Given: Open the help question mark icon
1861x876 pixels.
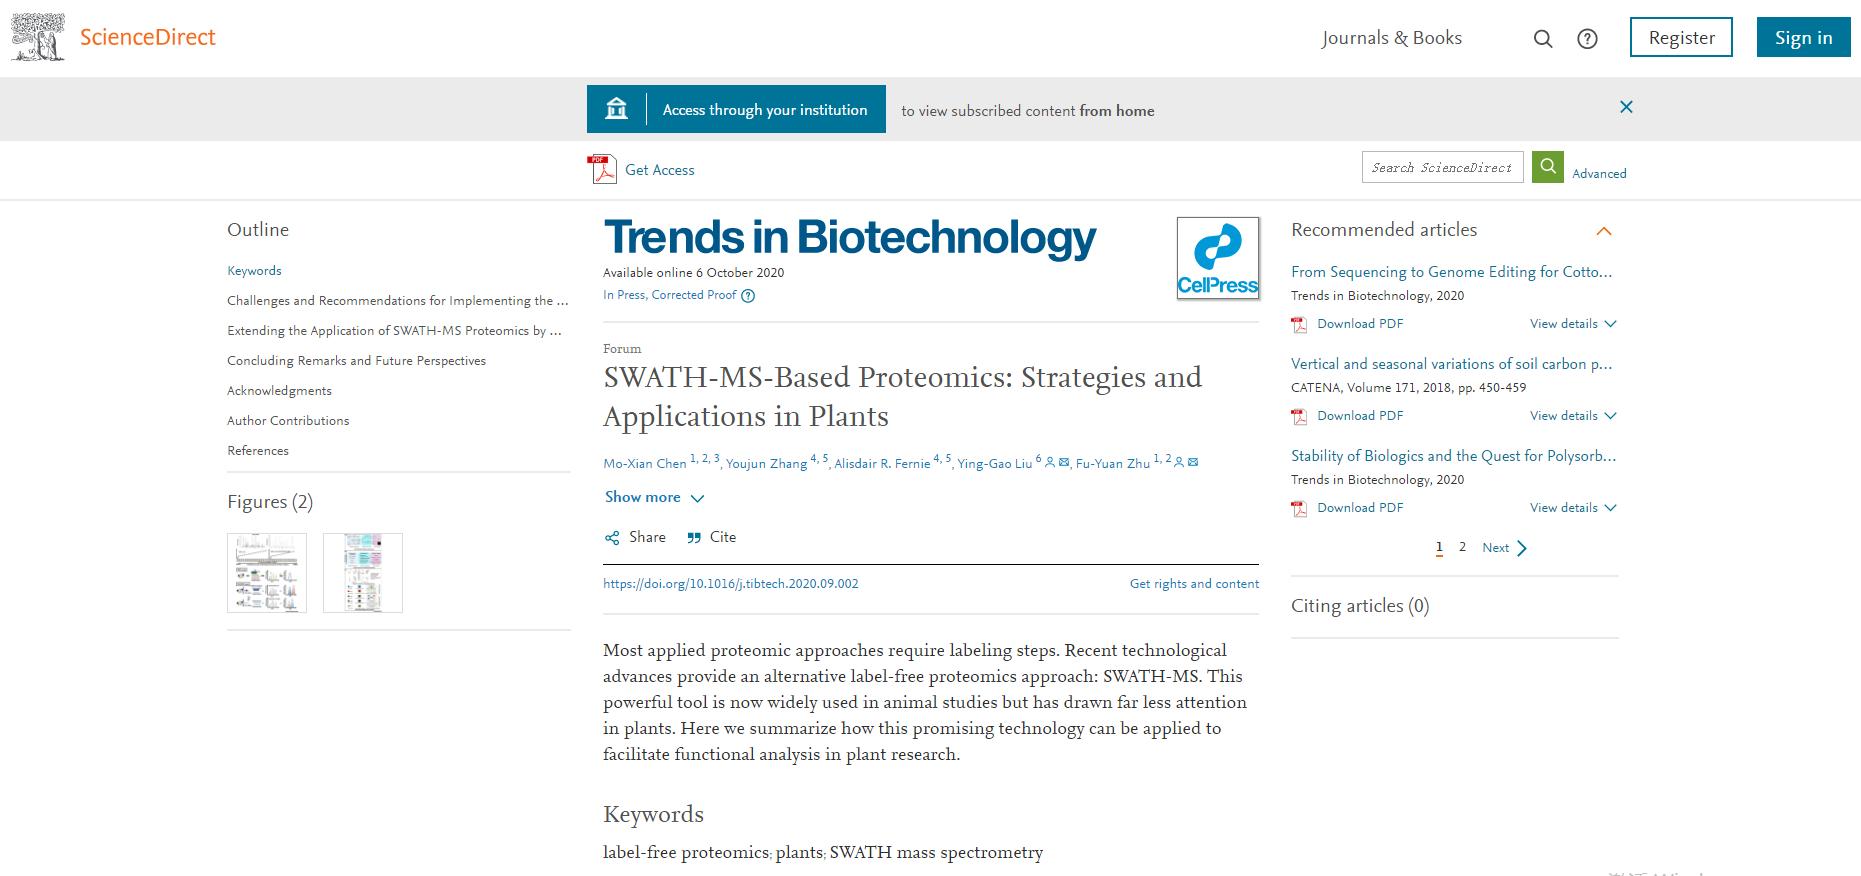Looking at the screenshot, I should [1587, 39].
